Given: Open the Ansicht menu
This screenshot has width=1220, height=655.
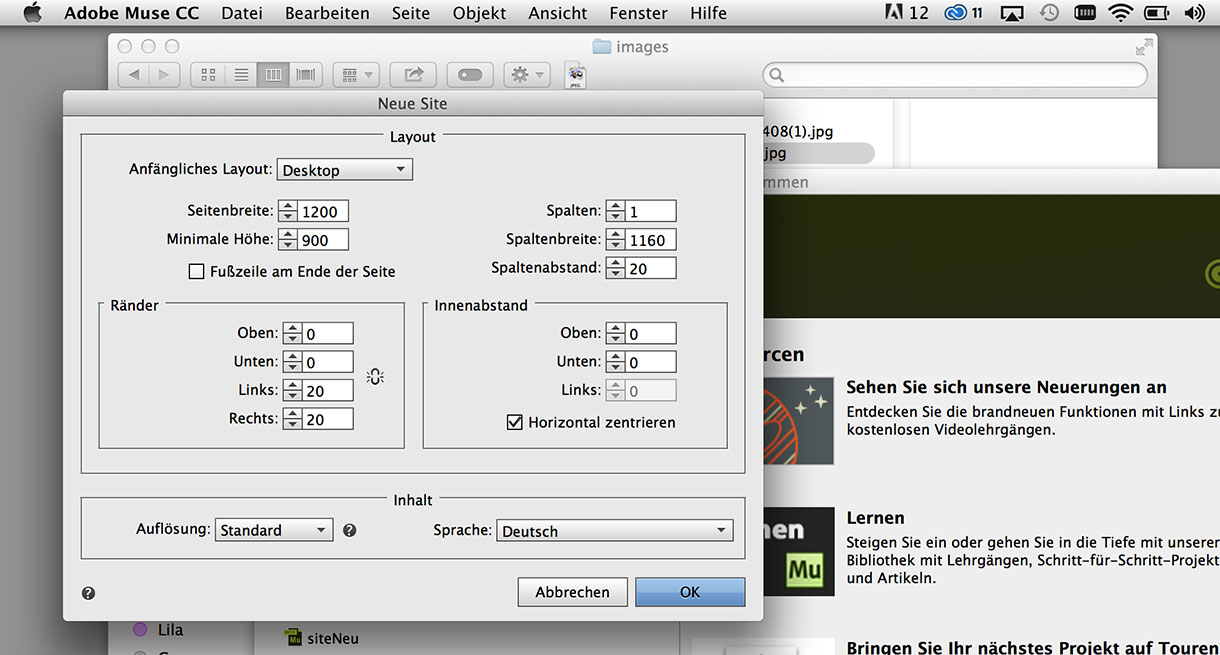Looking at the screenshot, I should click(558, 13).
